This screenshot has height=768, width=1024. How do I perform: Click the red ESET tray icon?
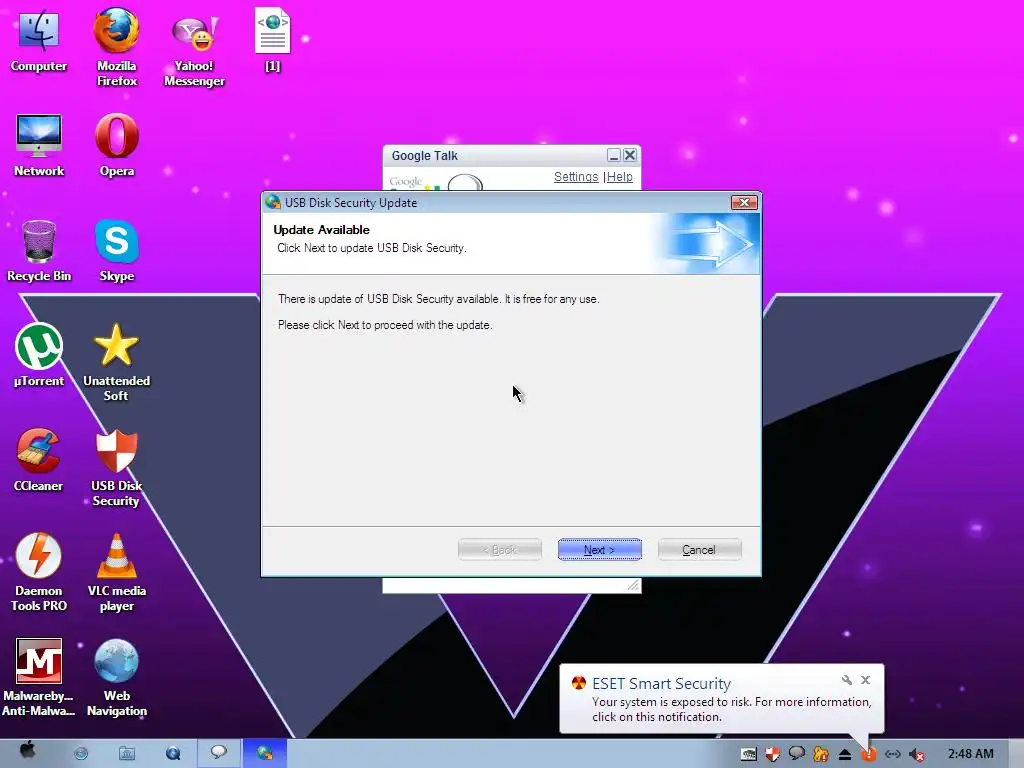point(869,754)
